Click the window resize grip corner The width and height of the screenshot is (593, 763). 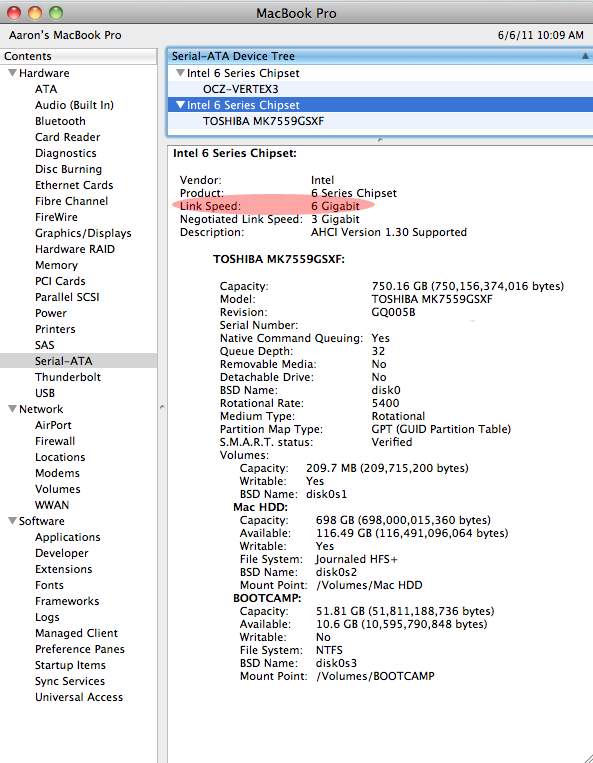[586, 757]
